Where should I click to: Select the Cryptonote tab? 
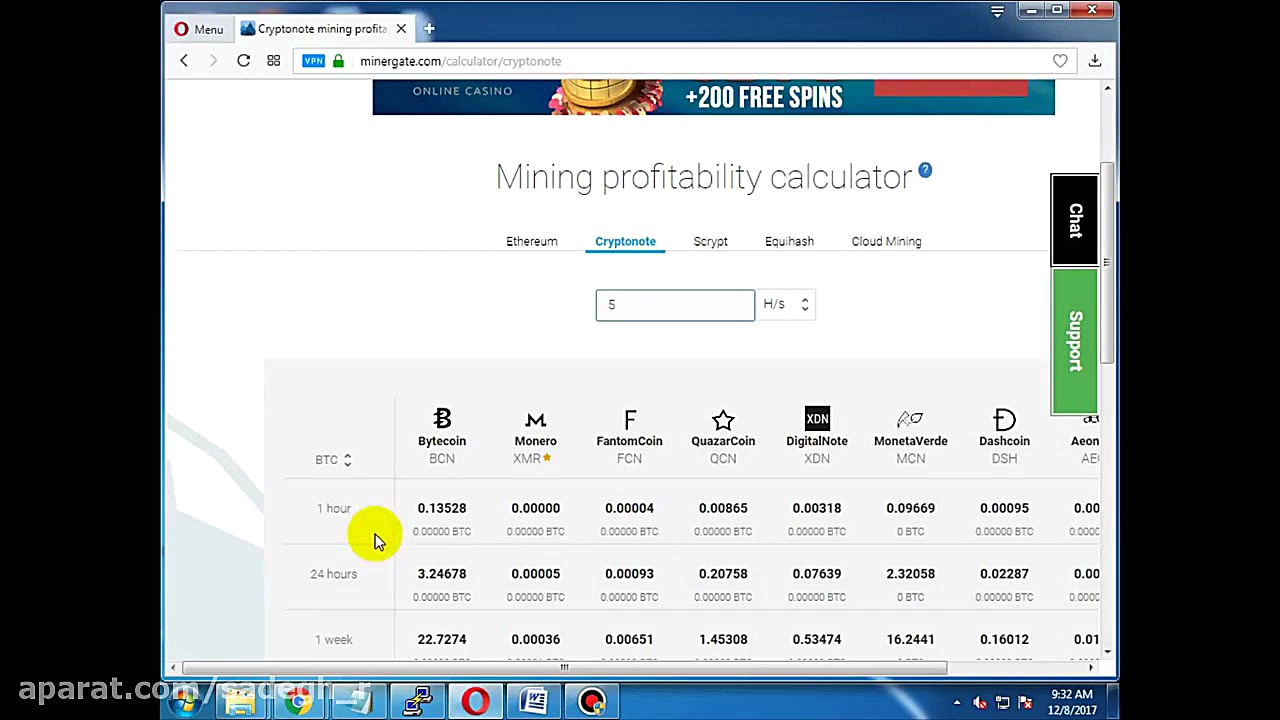(625, 241)
